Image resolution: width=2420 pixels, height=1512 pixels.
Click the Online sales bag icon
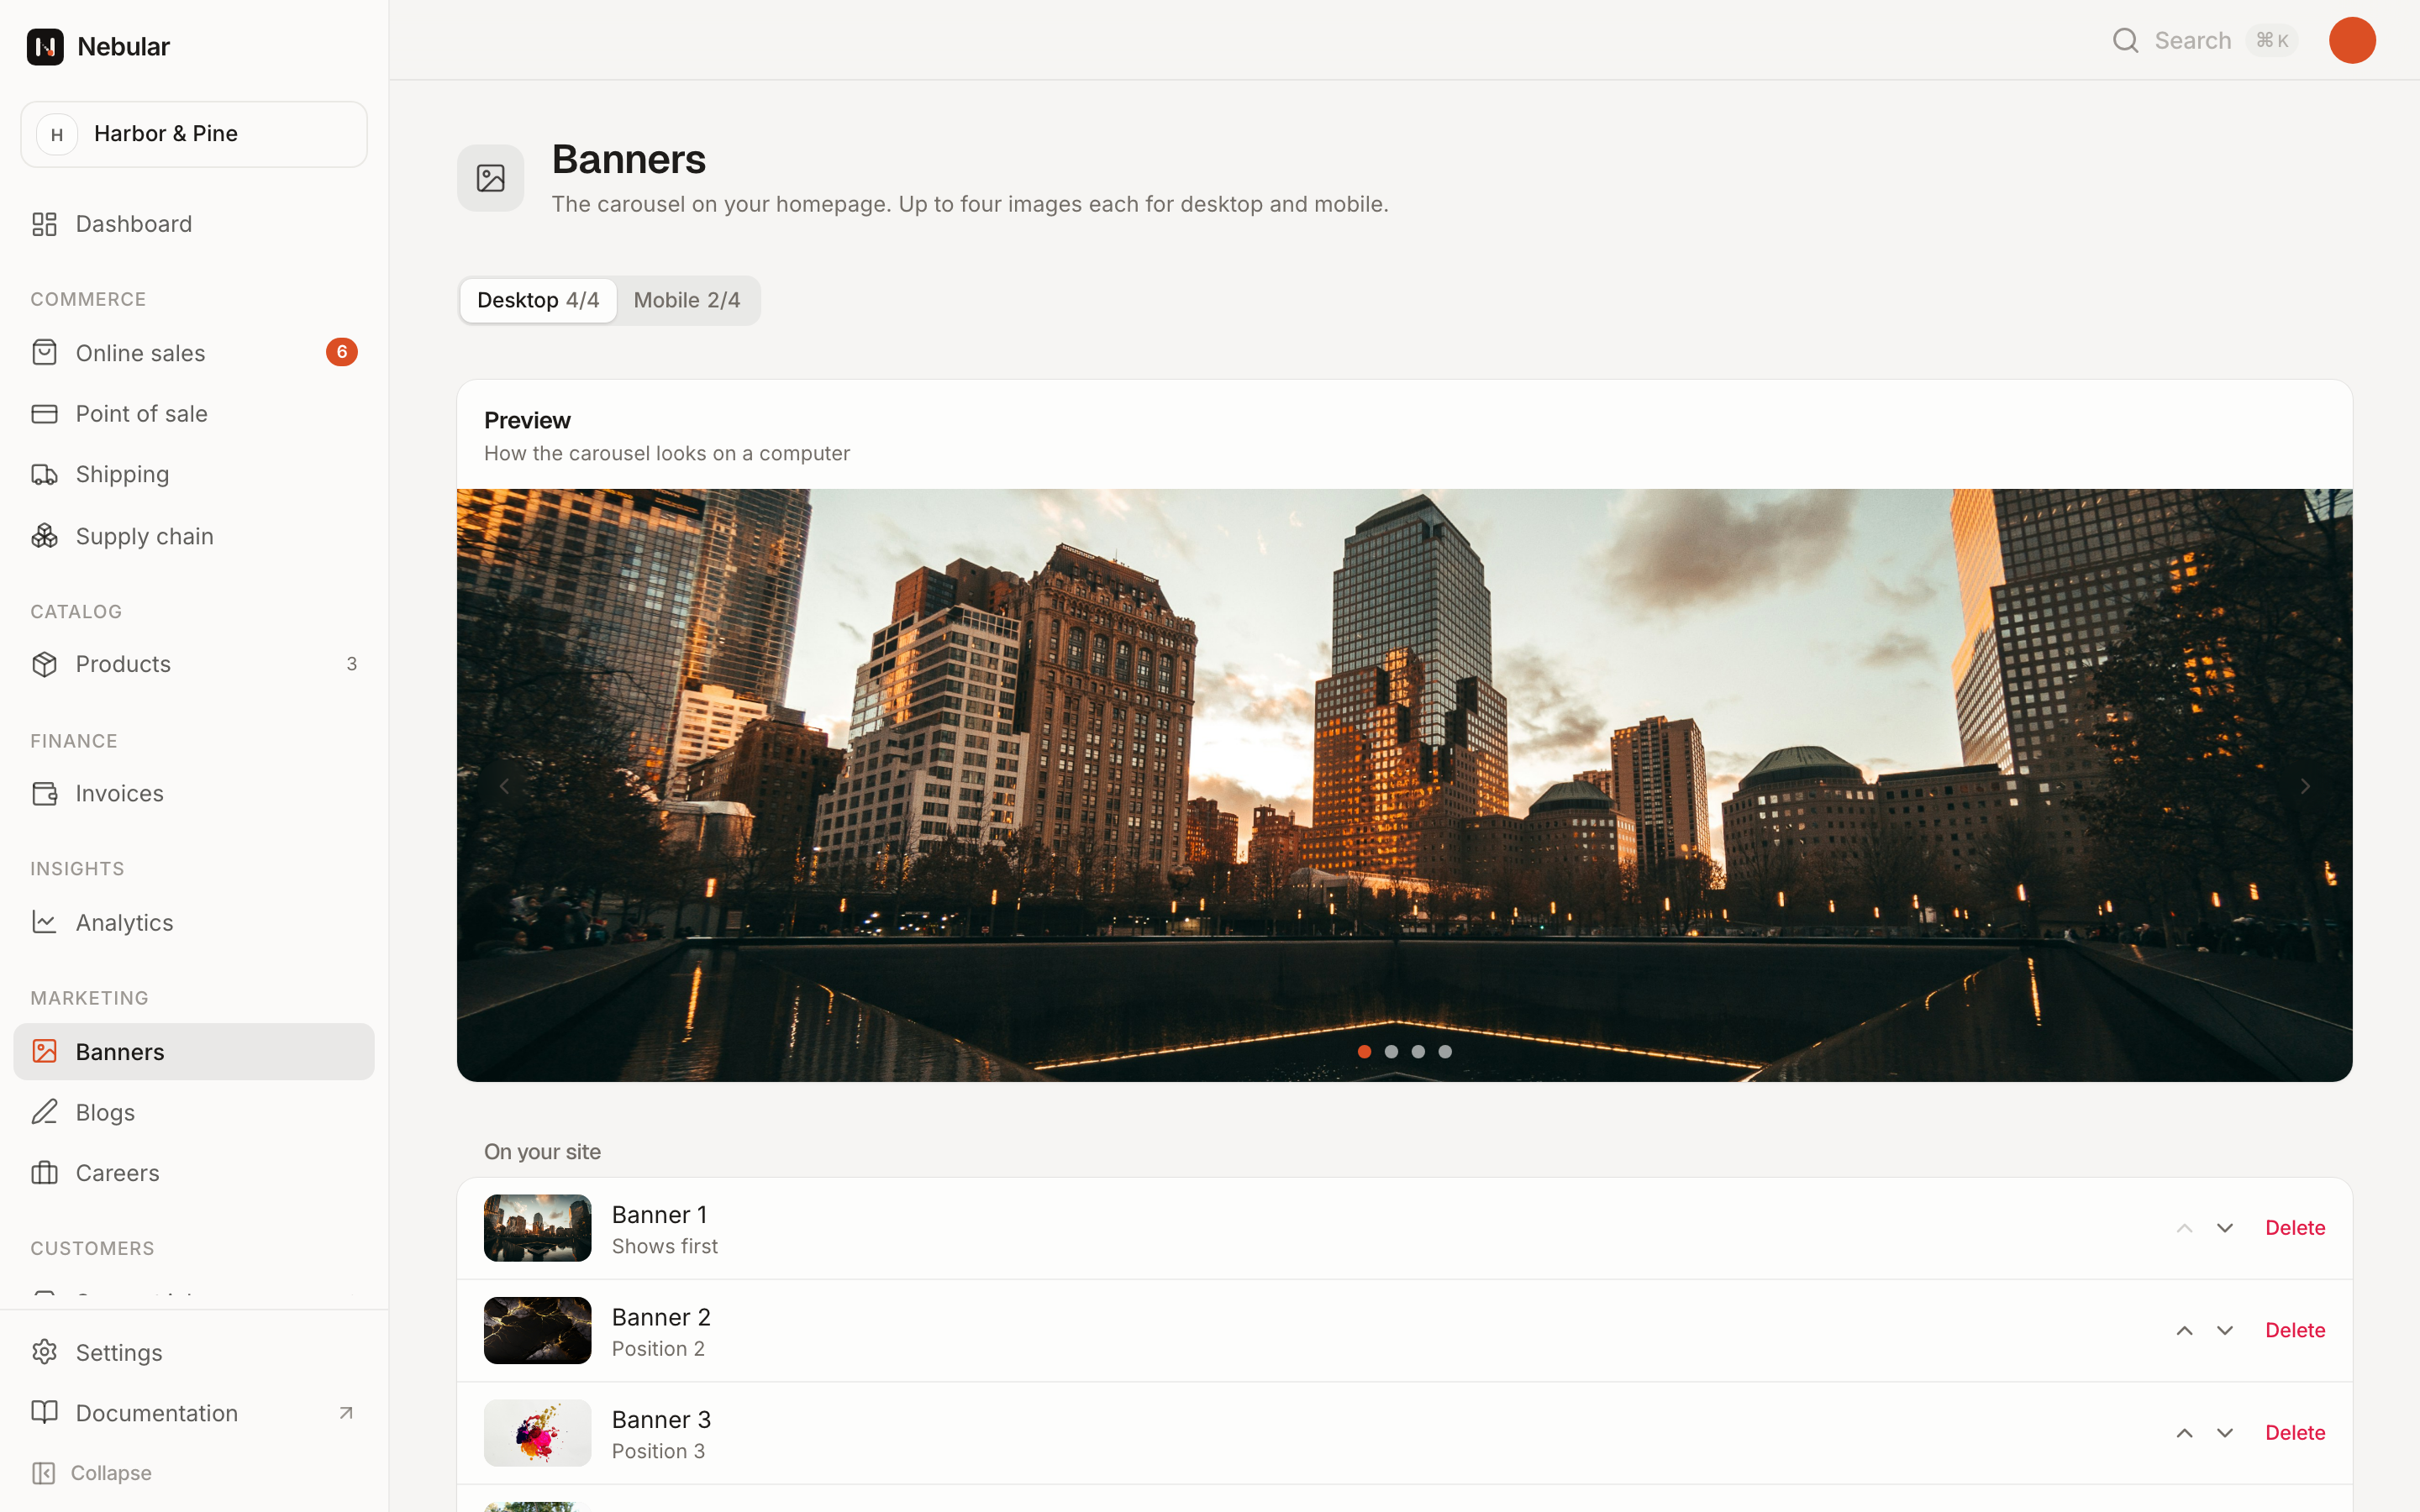pos(44,352)
